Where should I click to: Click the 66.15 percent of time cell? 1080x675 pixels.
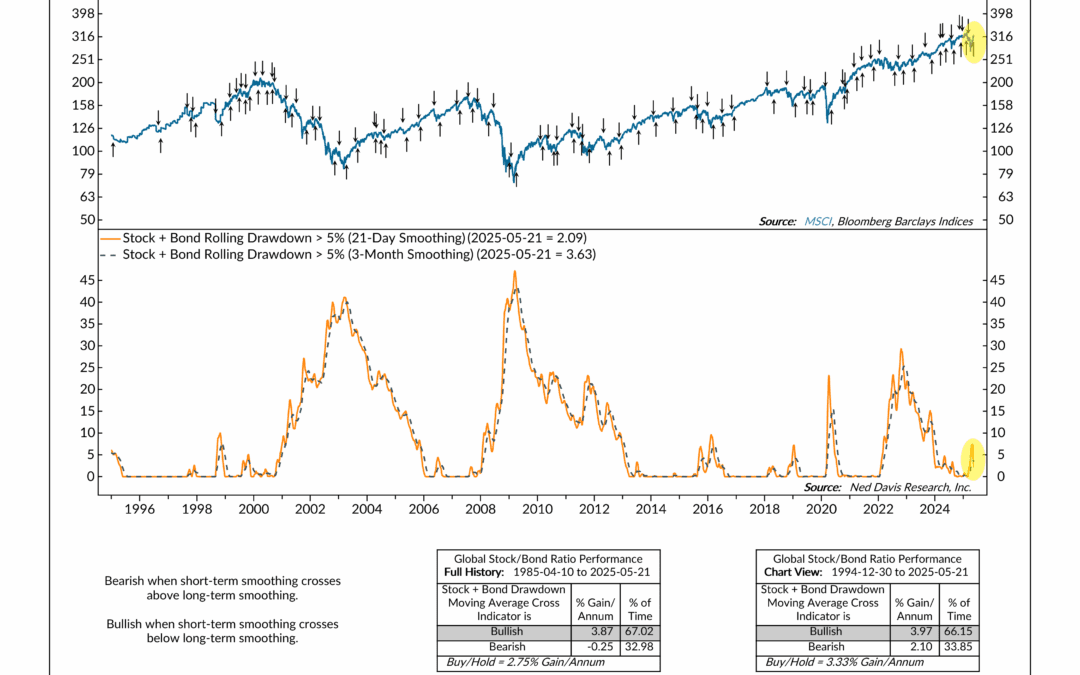959,633
